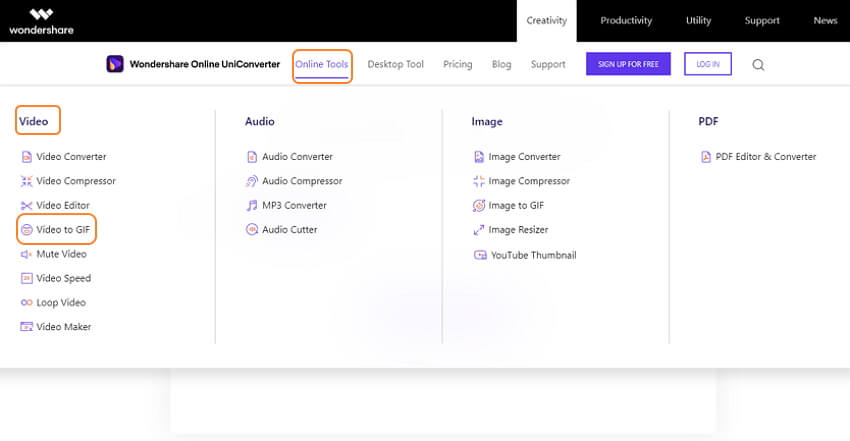Expand the Utility top menu
The image size is (850, 441).
[698, 21]
